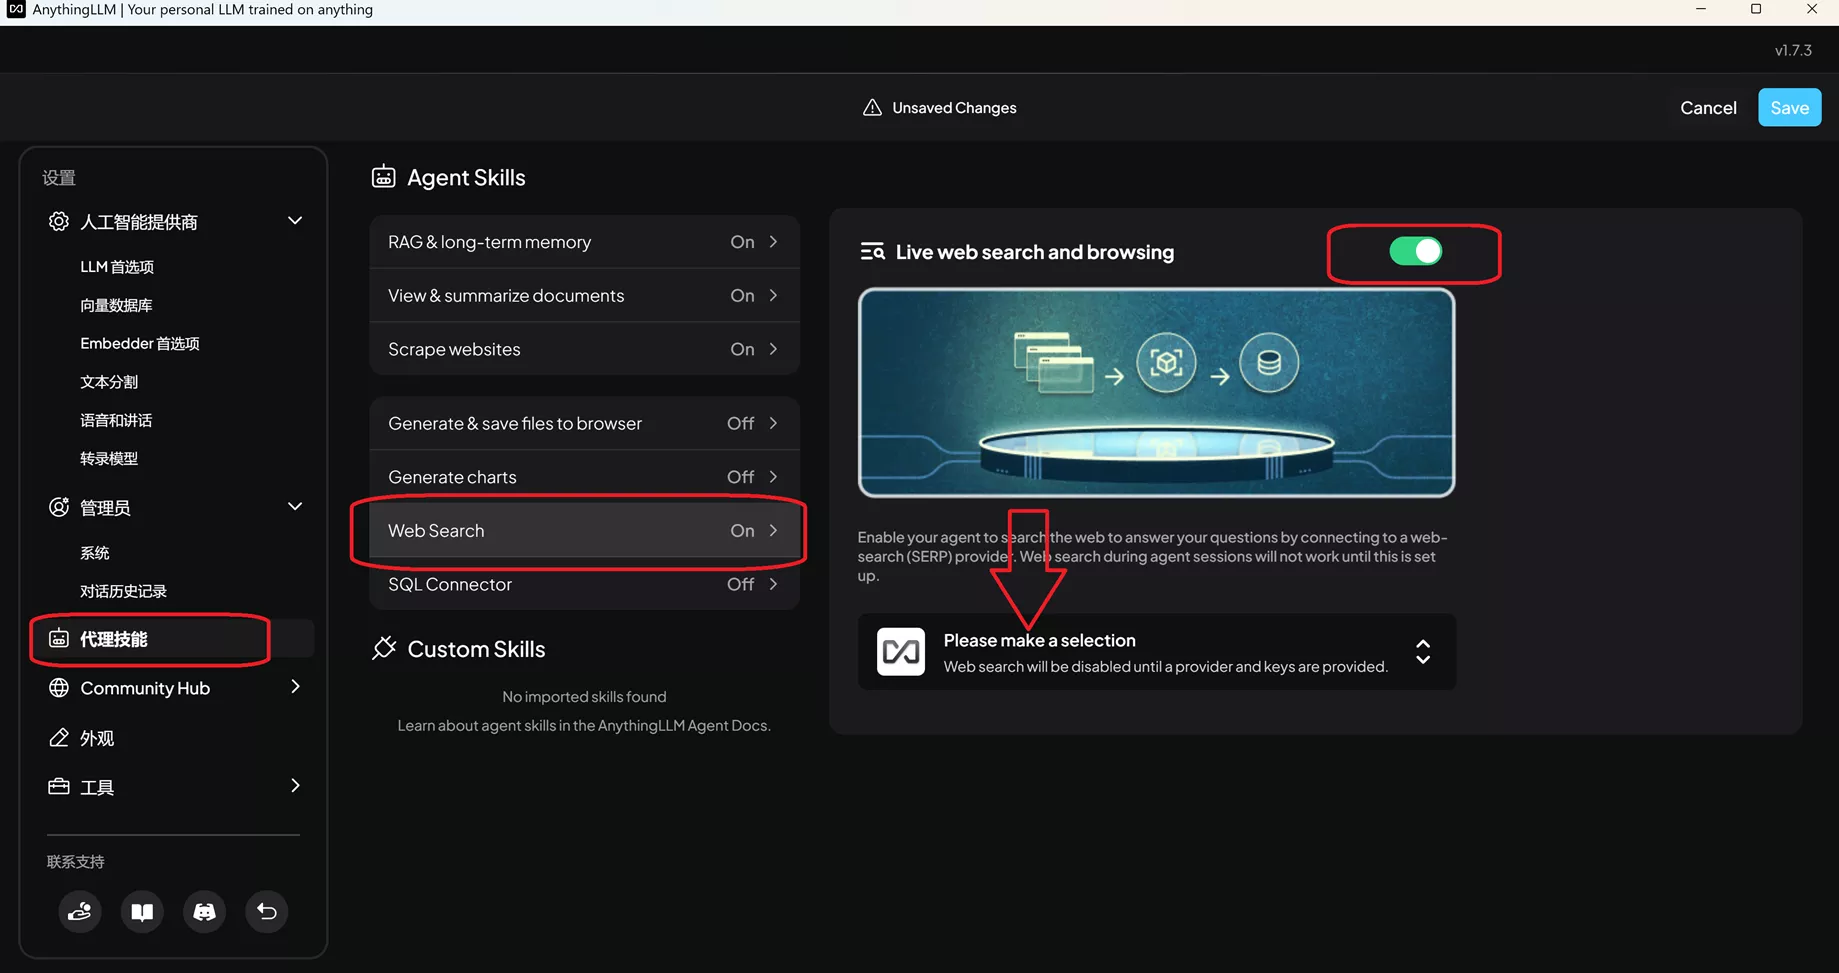Select the Web Search skill

coord(584,531)
